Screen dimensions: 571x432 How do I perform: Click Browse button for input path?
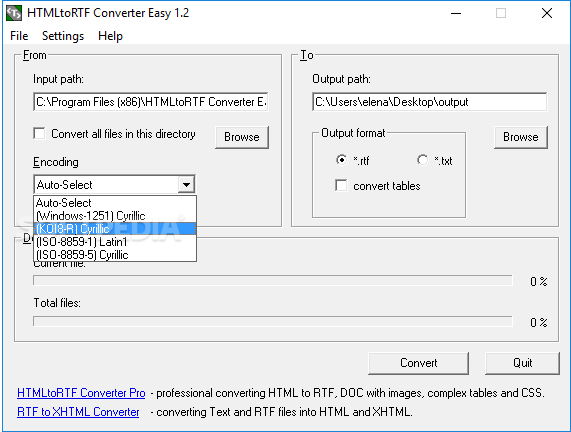[x=242, y=137]
